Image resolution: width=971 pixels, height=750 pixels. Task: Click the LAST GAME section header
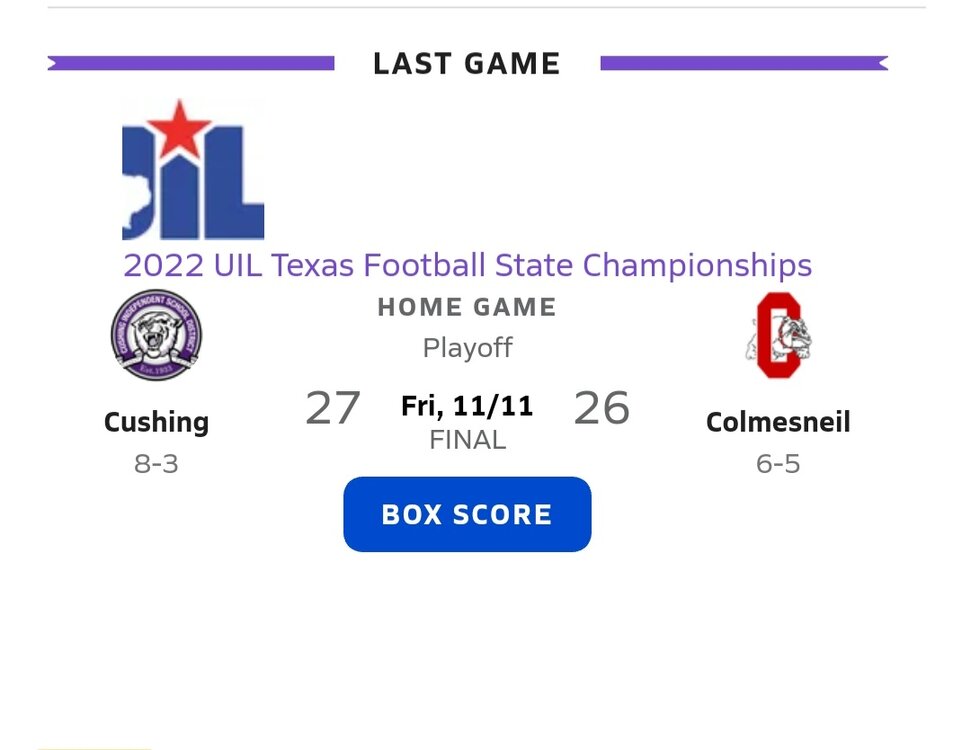click(466, 63)
